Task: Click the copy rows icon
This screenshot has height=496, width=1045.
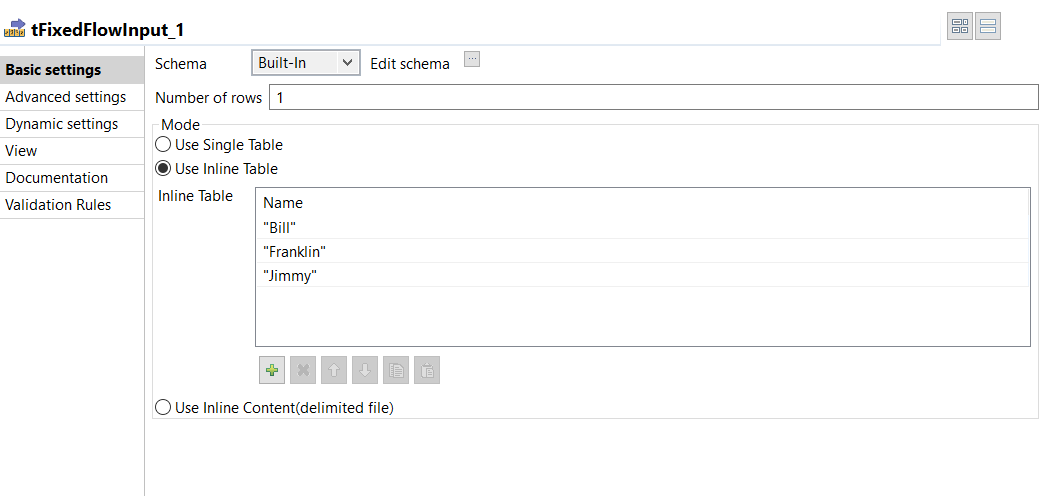Action: (396, 370)
